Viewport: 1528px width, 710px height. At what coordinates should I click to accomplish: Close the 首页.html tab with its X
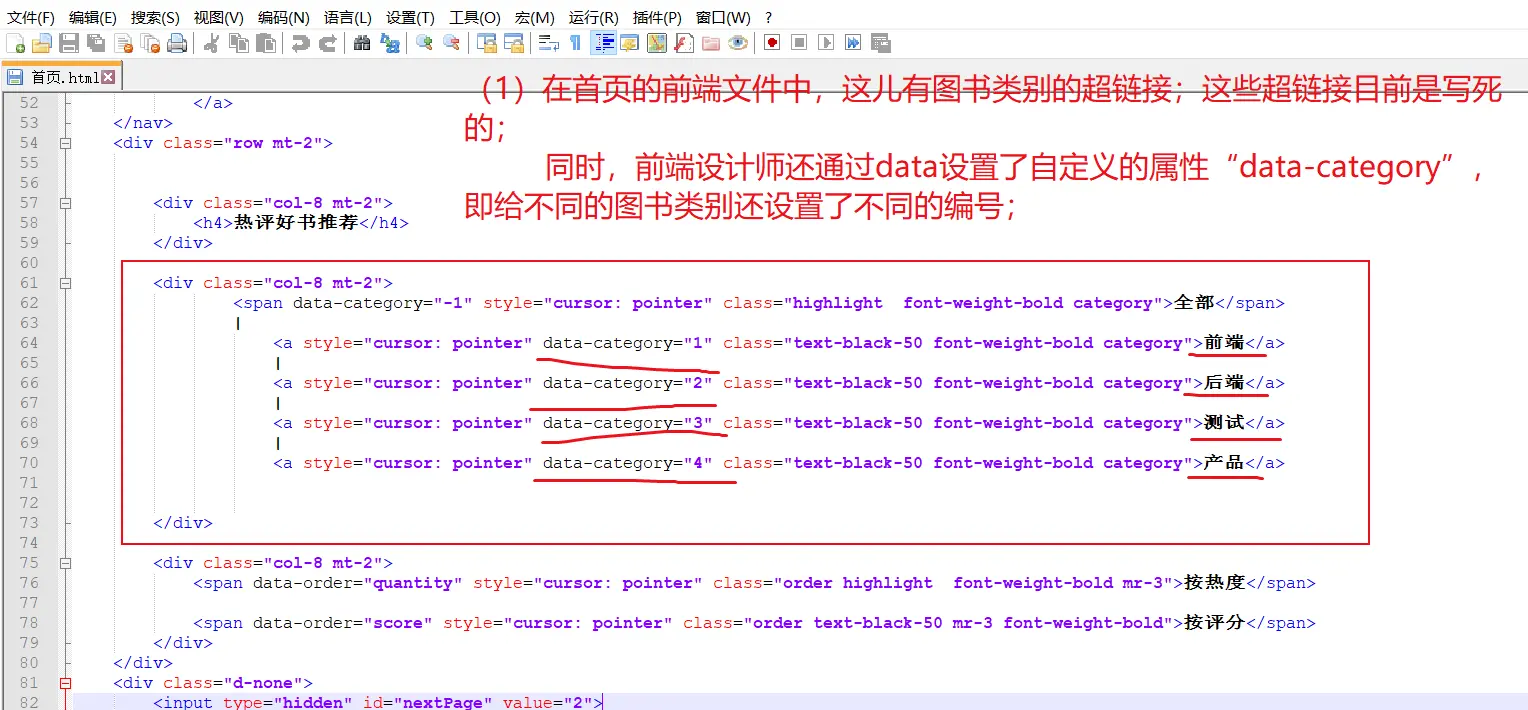coord(108,77)
